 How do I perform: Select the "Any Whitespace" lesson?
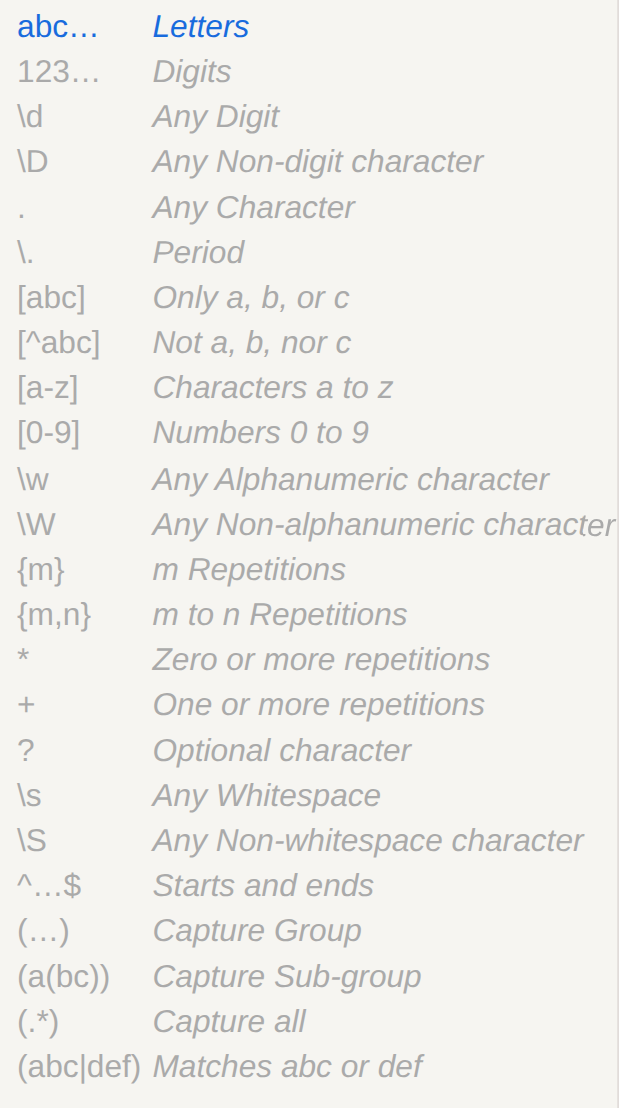point(266,796)
